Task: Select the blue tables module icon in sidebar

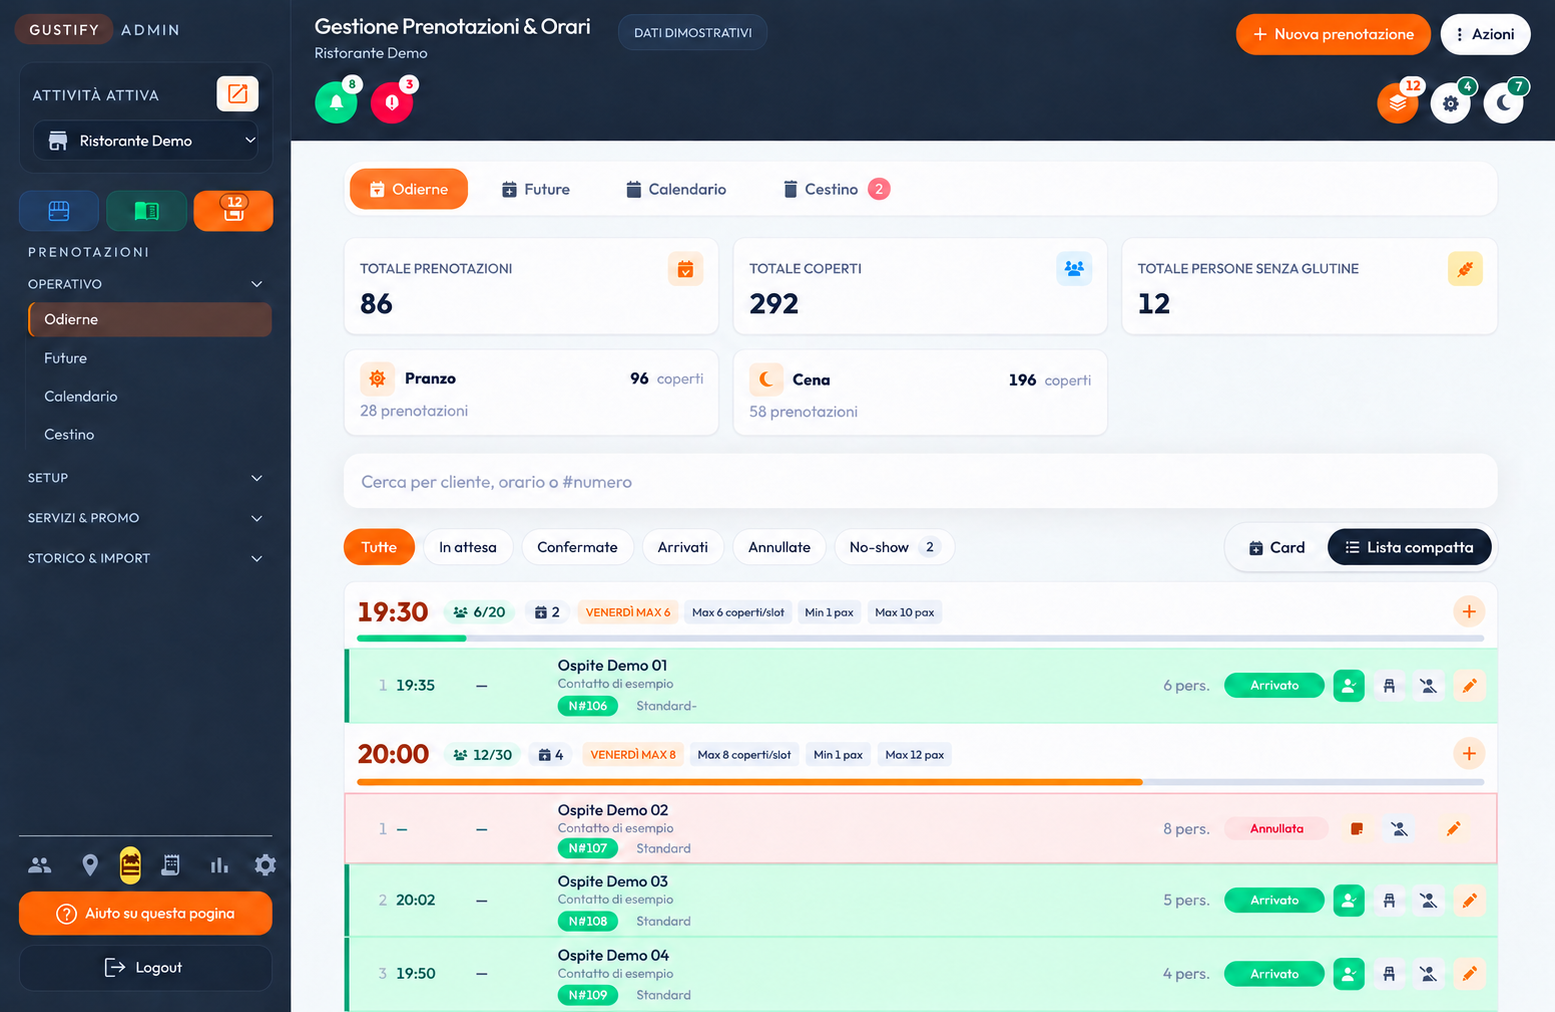Action: [59, 211]
